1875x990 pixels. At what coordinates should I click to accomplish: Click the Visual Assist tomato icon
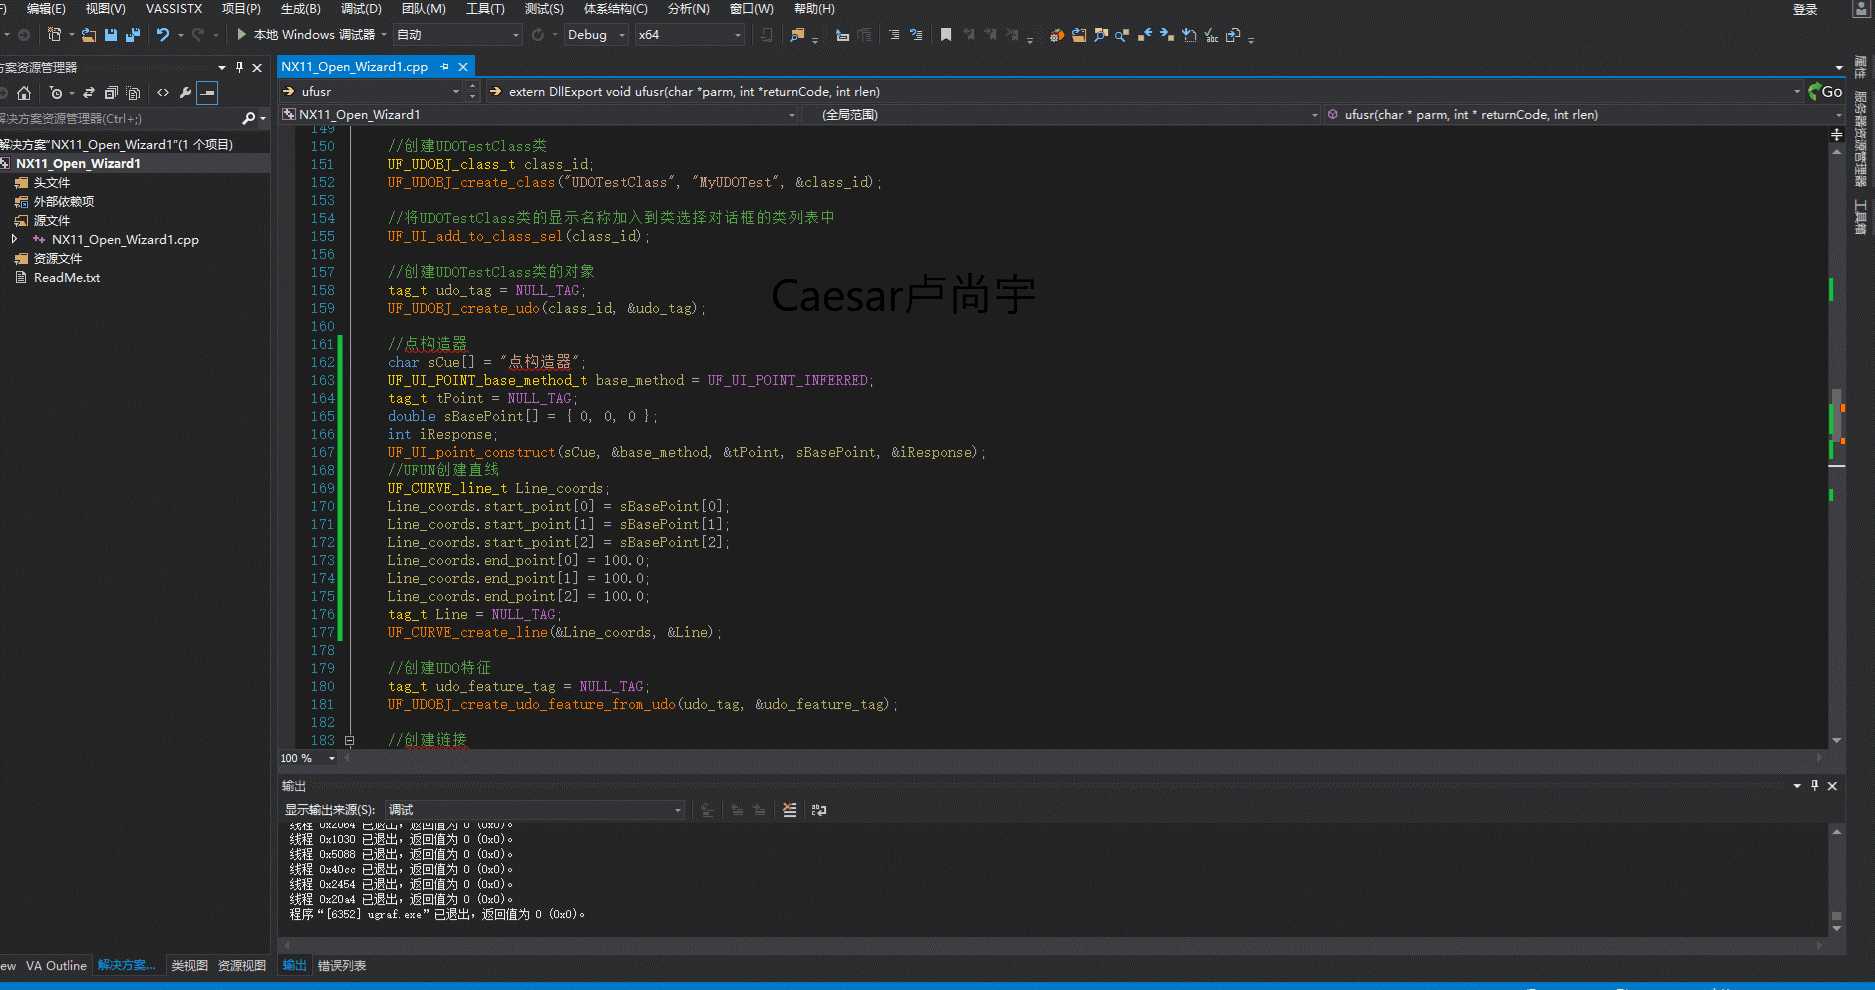pos(1056,35)
